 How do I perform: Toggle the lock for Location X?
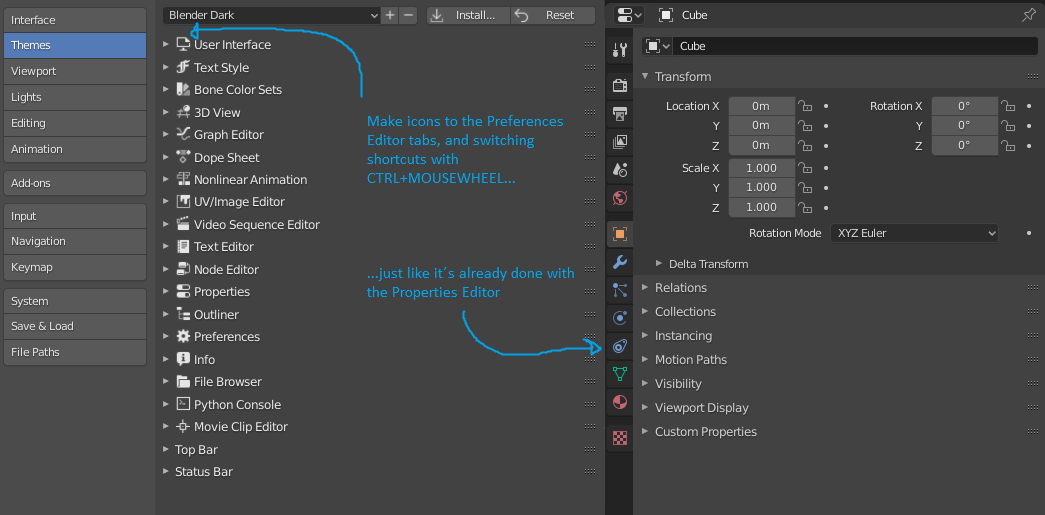pos(806,106)
